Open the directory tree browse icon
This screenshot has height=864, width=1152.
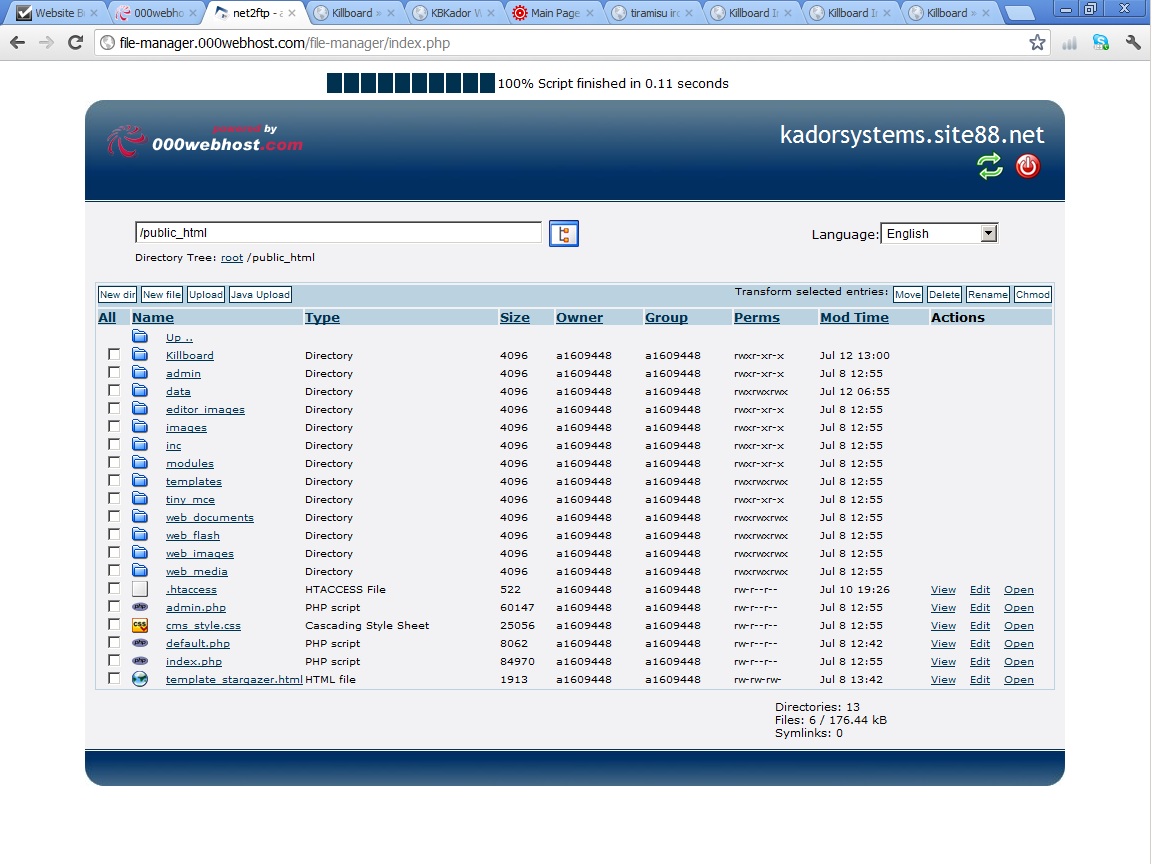[564, 234]
